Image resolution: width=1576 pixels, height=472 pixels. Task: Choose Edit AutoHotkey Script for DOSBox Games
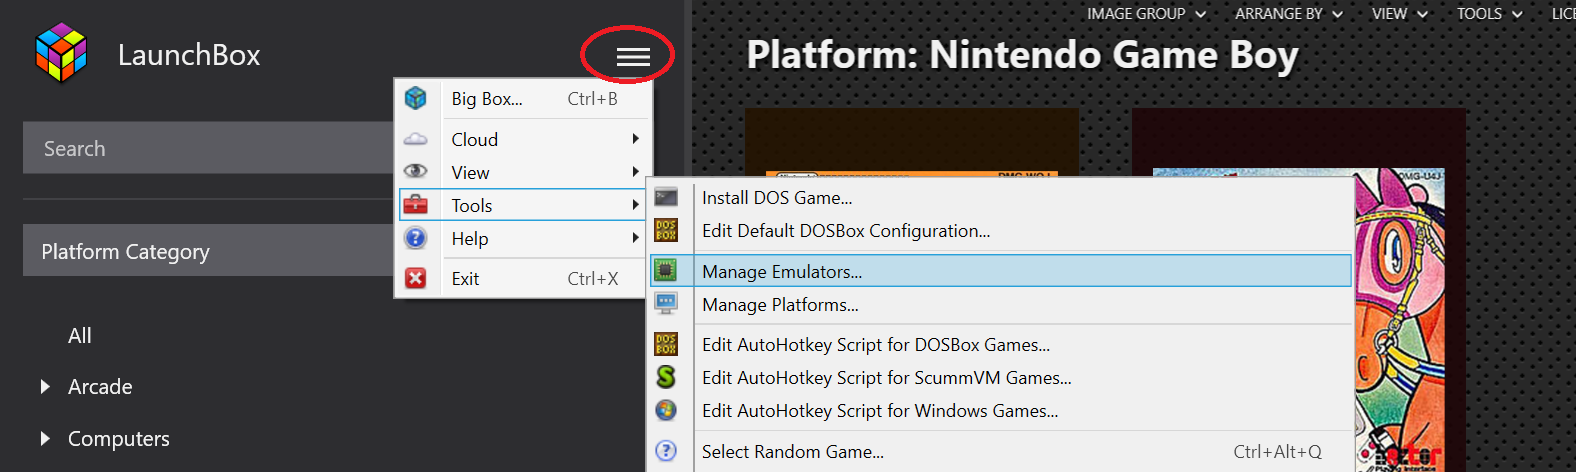coord(1001,345)
